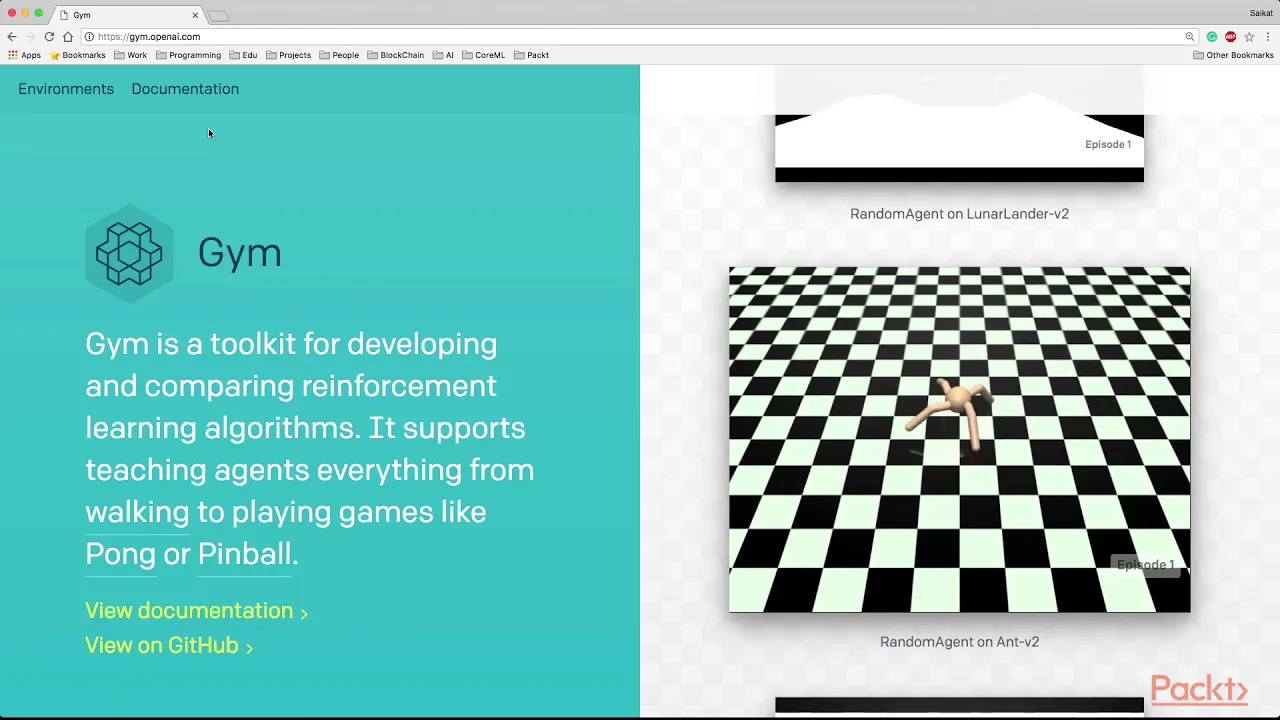Click the browser back arrow

click(12, 37)
